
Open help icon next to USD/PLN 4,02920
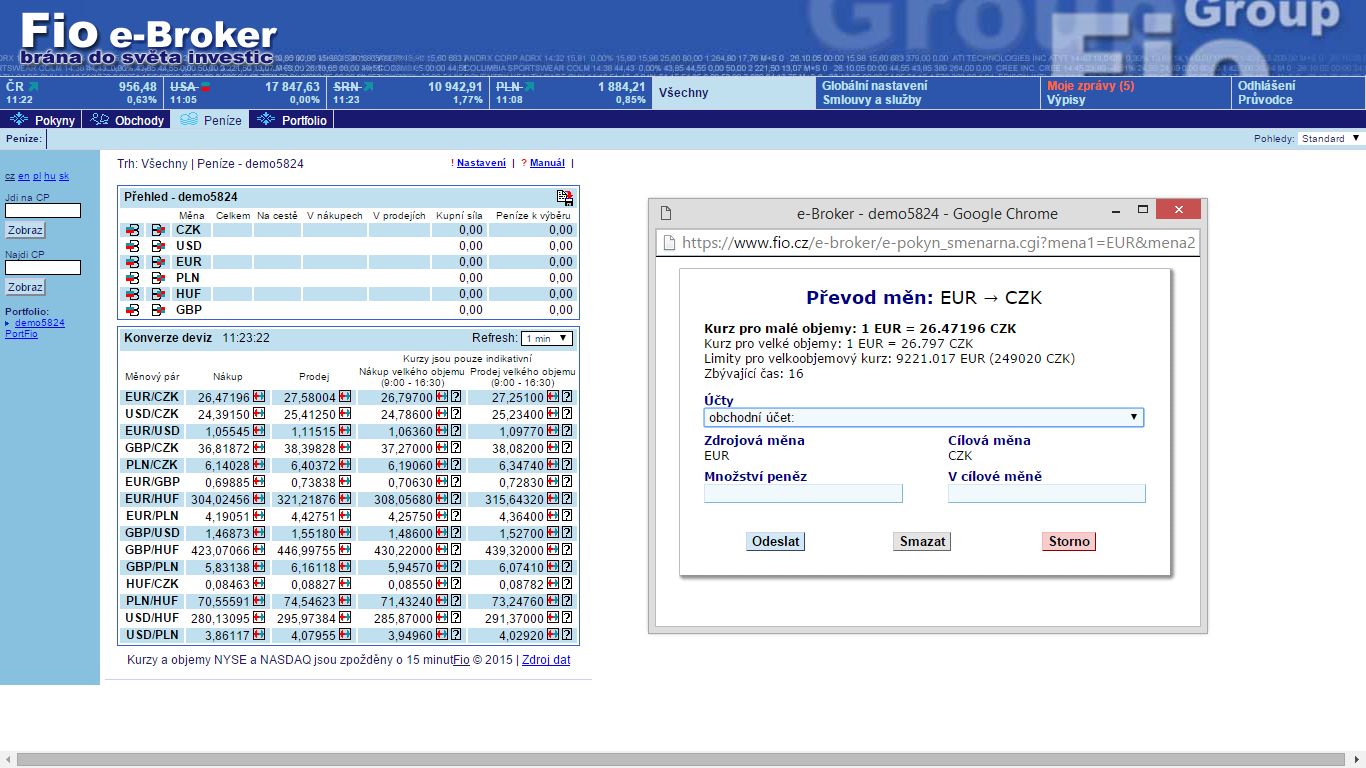click(567, 635)
